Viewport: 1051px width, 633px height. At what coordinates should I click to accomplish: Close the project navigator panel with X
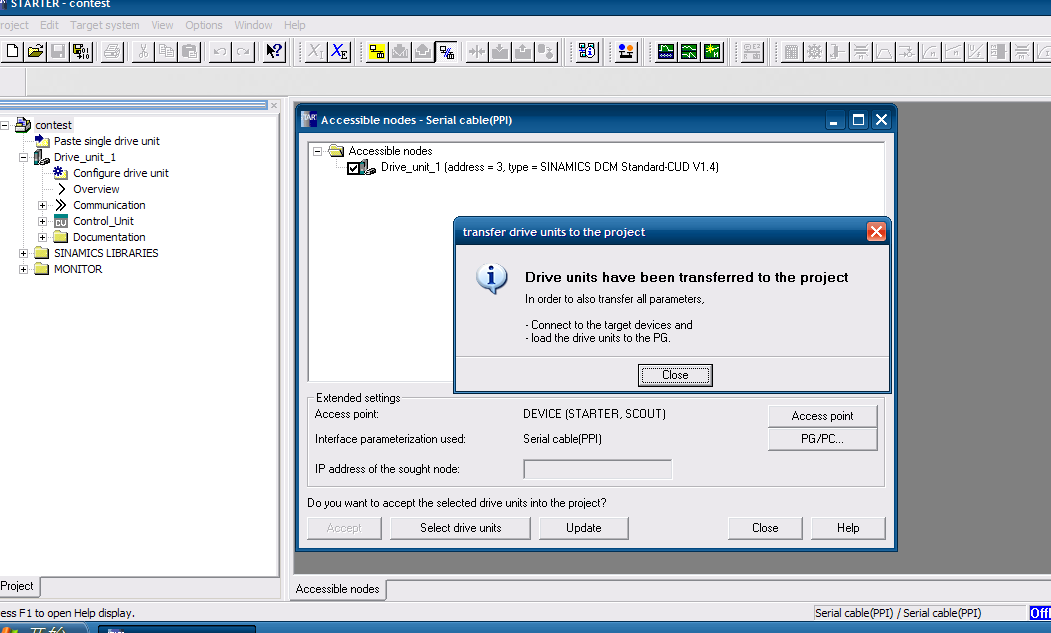tap(273, 105)
